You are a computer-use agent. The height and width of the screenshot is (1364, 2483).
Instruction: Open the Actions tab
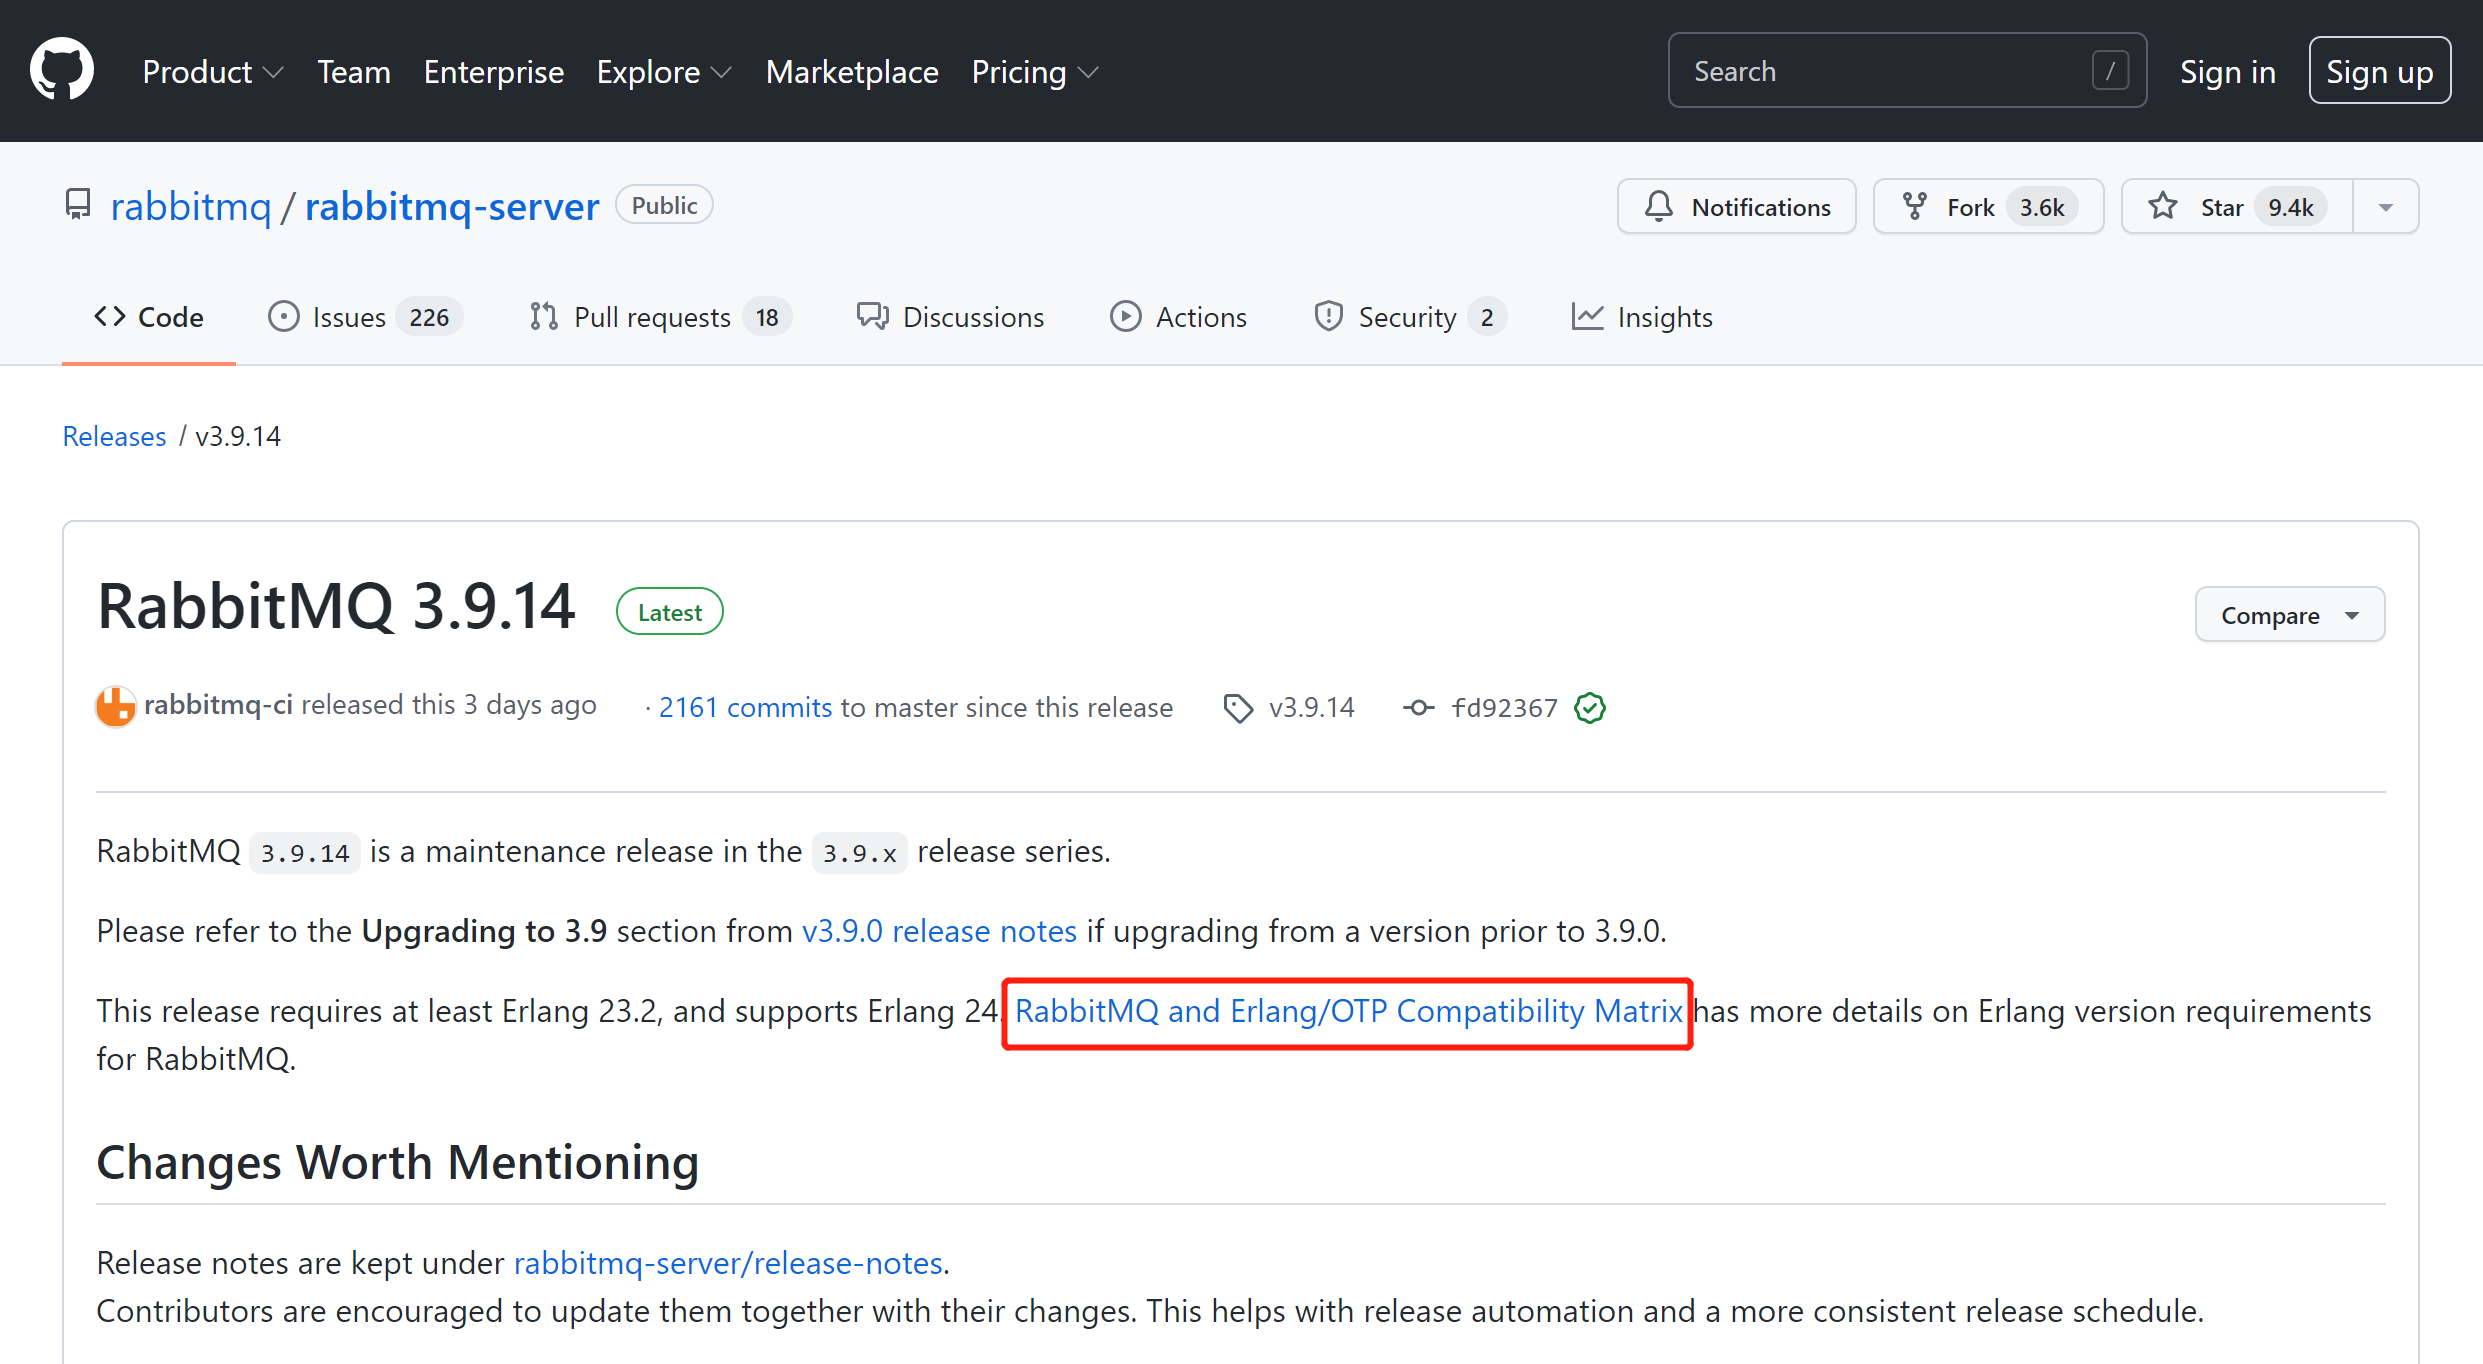tap(1179, 317)
